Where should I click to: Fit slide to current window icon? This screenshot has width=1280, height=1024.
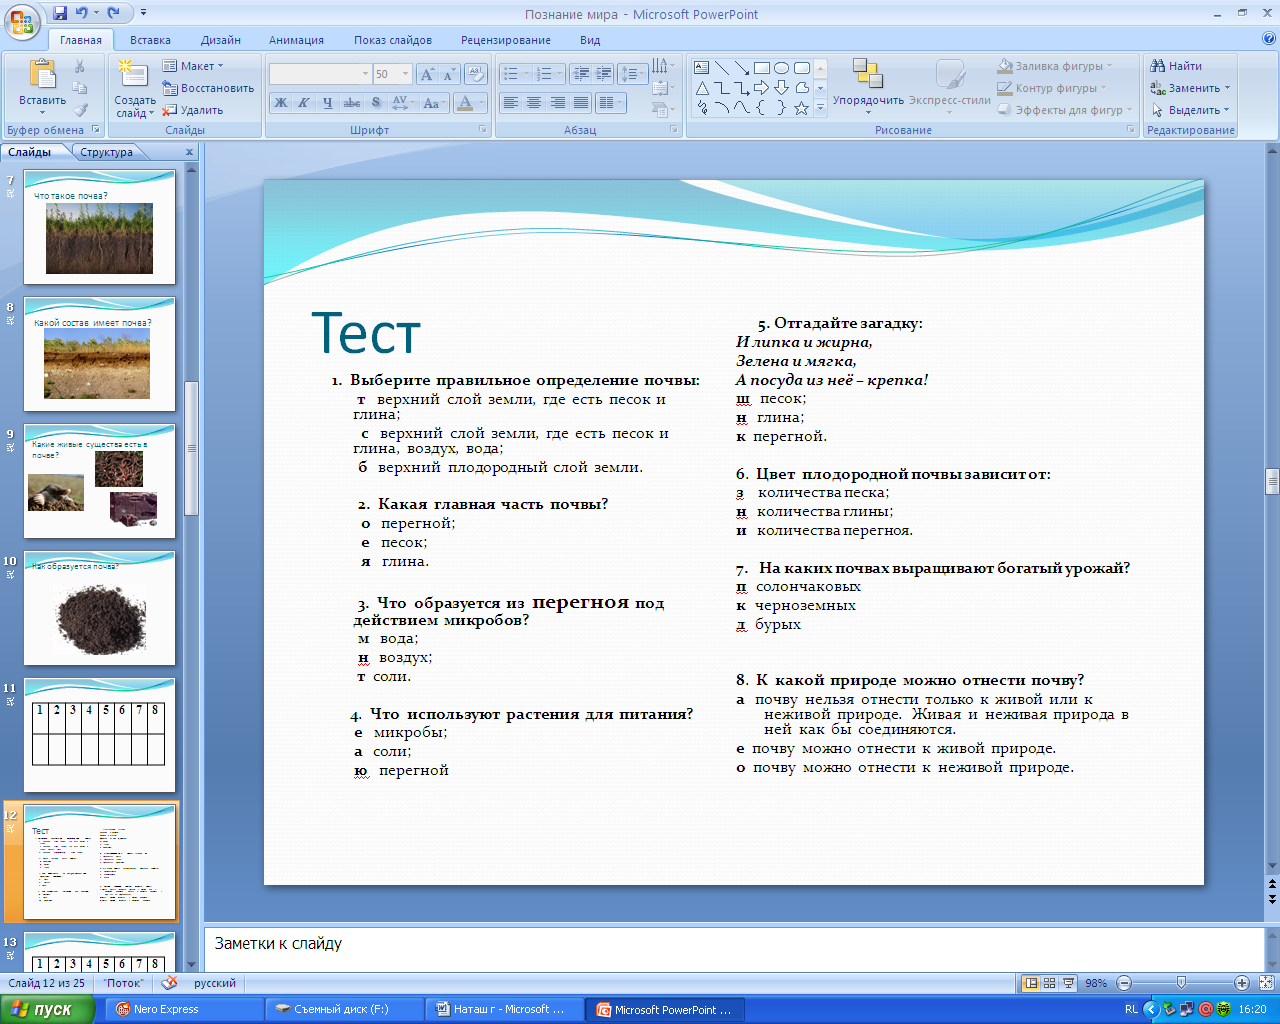click(x=1267, y=983)
